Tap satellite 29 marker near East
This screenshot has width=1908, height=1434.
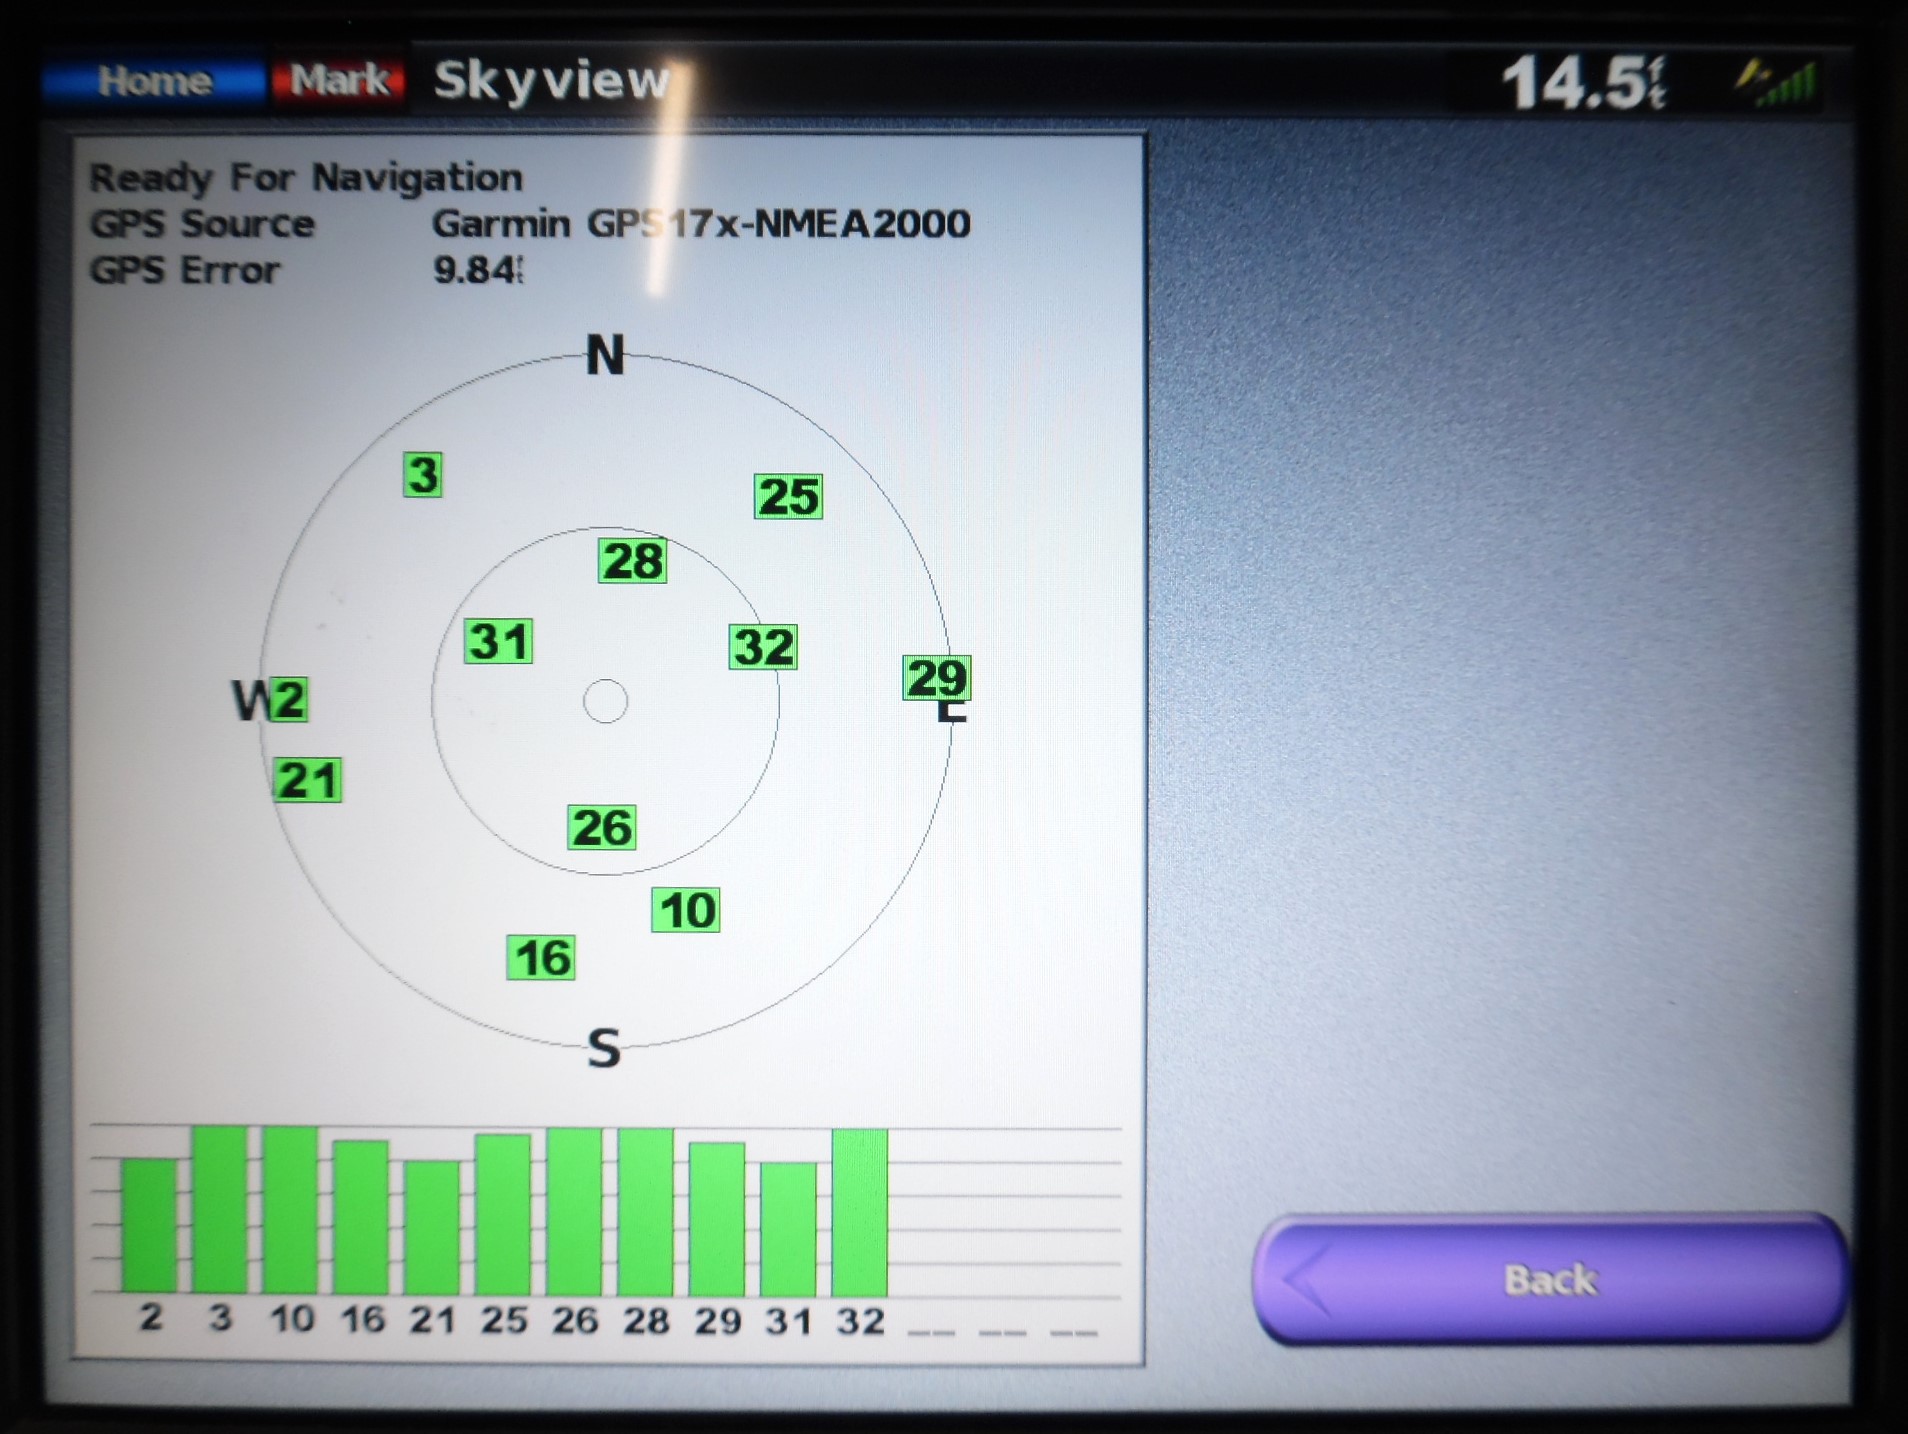[936, 679]
